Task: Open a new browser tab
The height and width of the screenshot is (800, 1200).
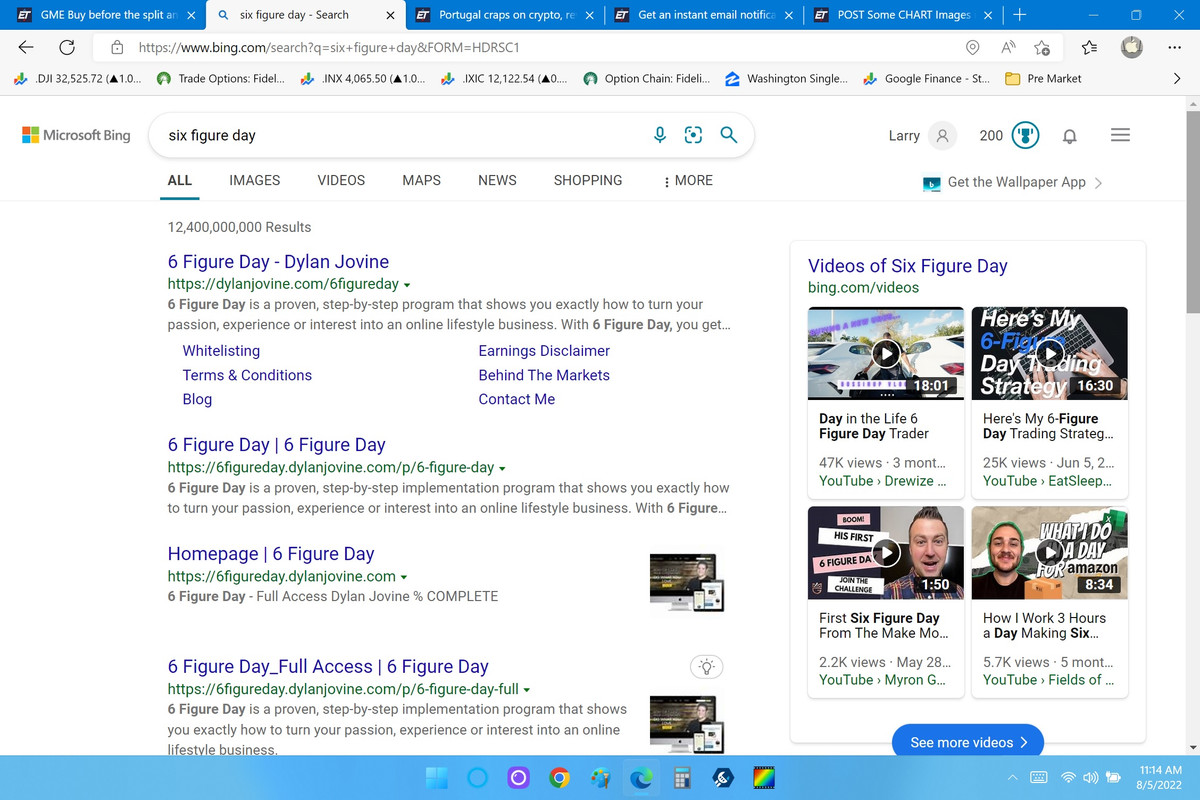Action: 1019,15
